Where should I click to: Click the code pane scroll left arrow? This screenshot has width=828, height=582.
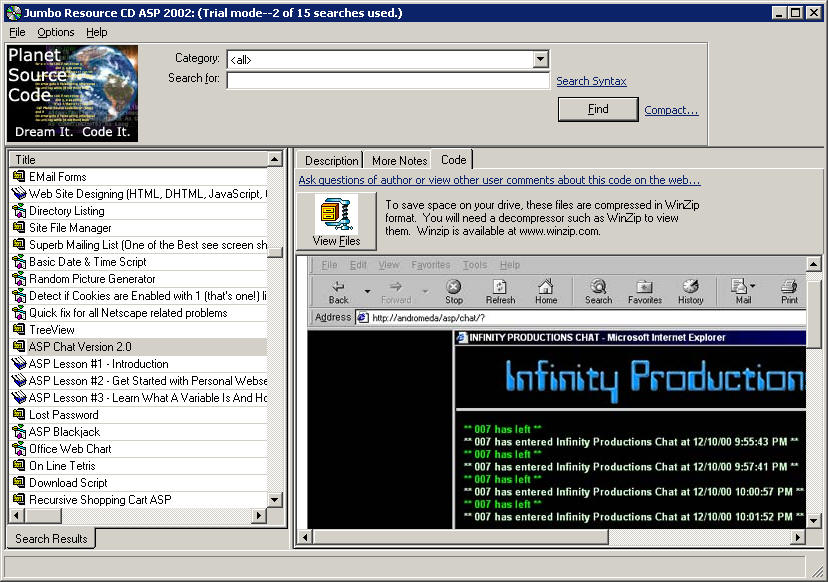click(305, 537)
